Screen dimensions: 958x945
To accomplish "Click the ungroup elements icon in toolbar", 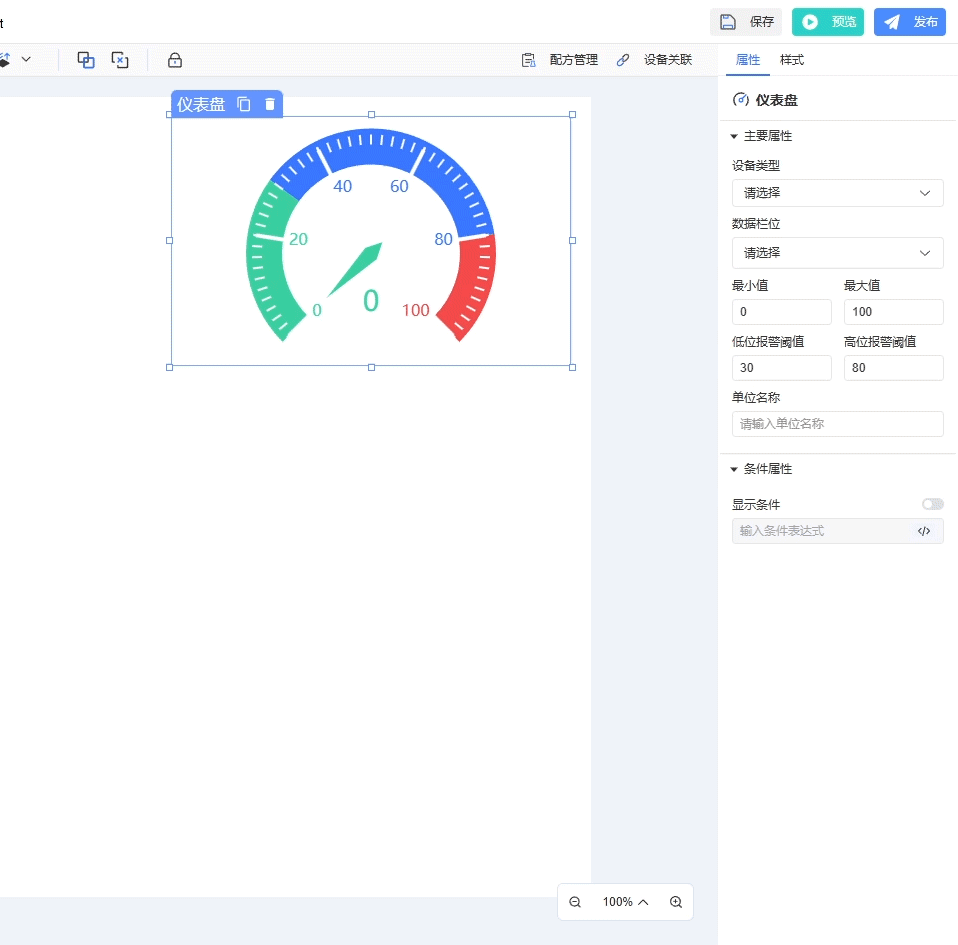I will [x=120, y=60].
